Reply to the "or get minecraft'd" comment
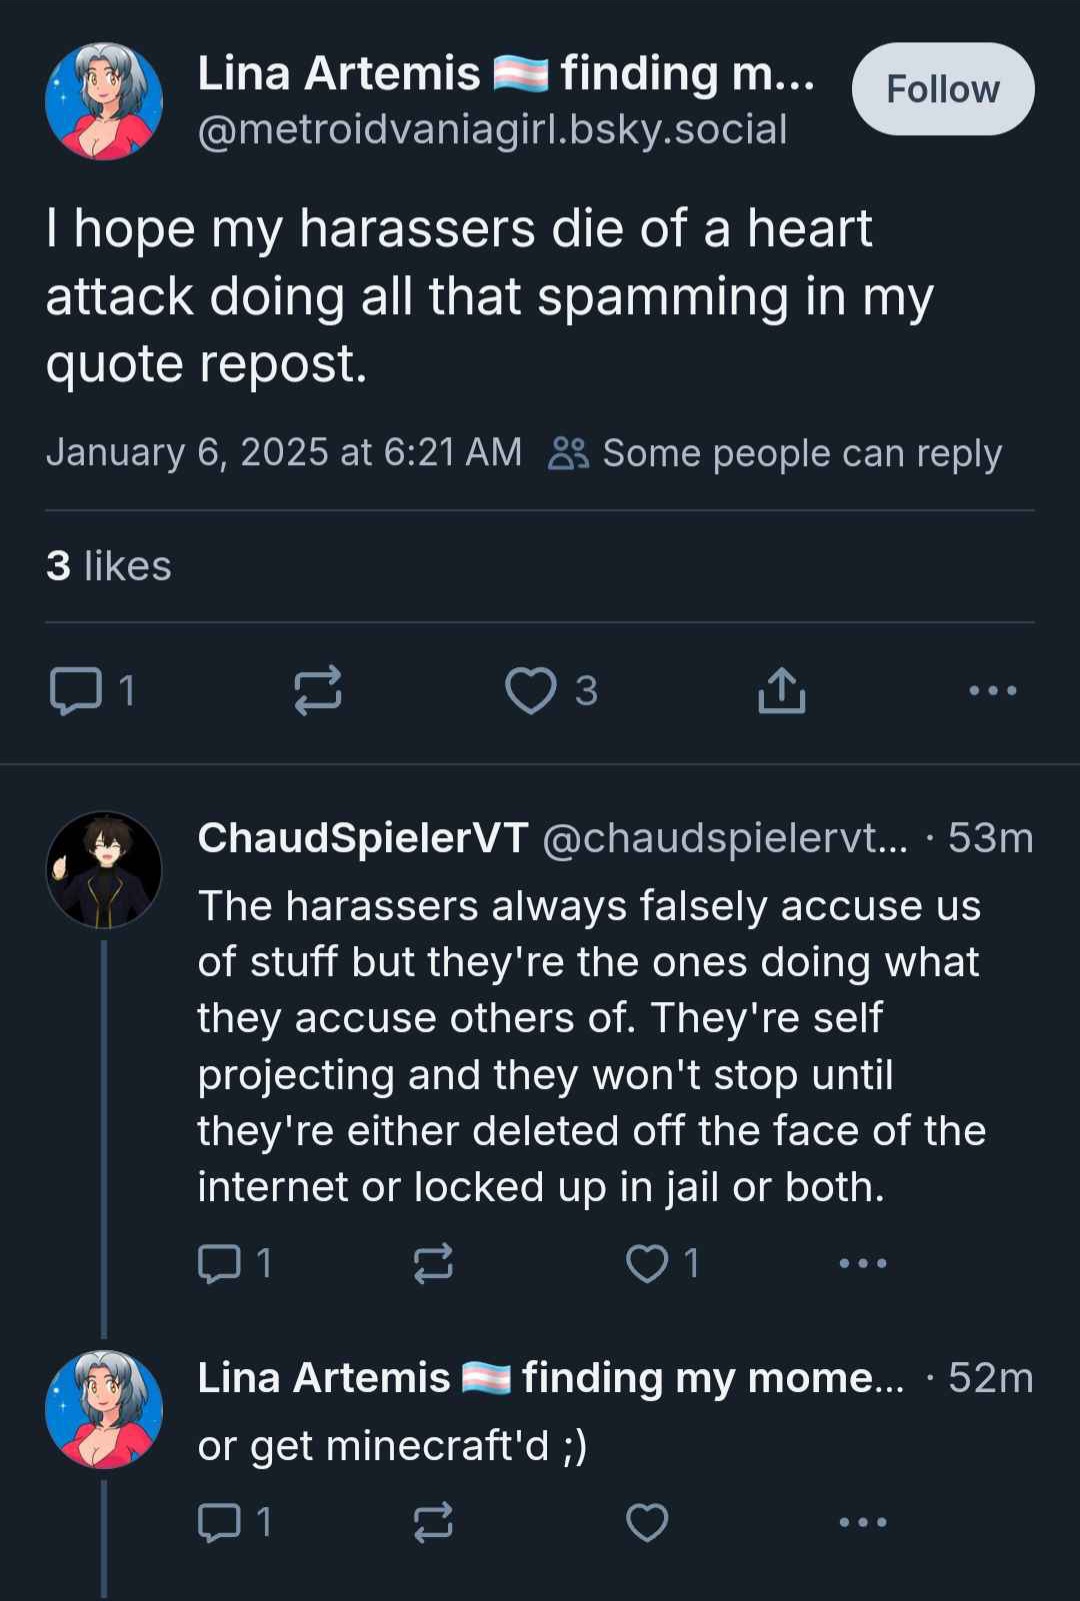The image size is (1080, 1601). 219,1522
